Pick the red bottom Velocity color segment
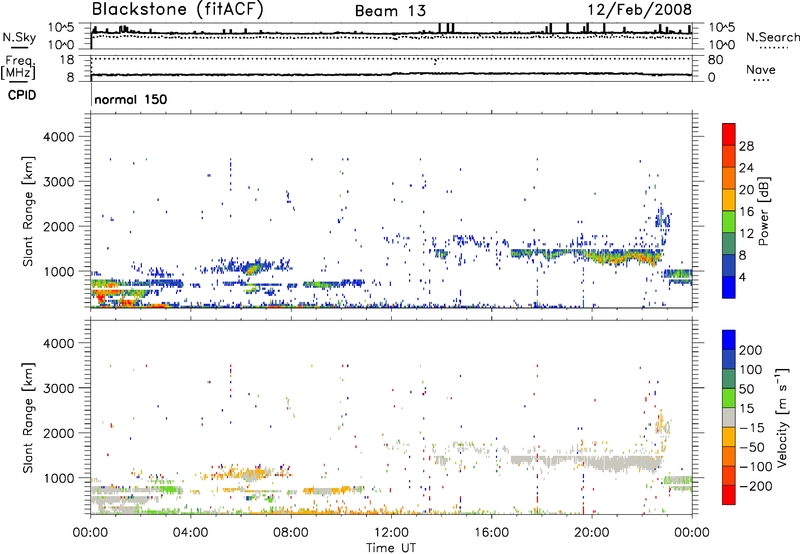The height and width of the screenshot is (554, 800). 729,495
